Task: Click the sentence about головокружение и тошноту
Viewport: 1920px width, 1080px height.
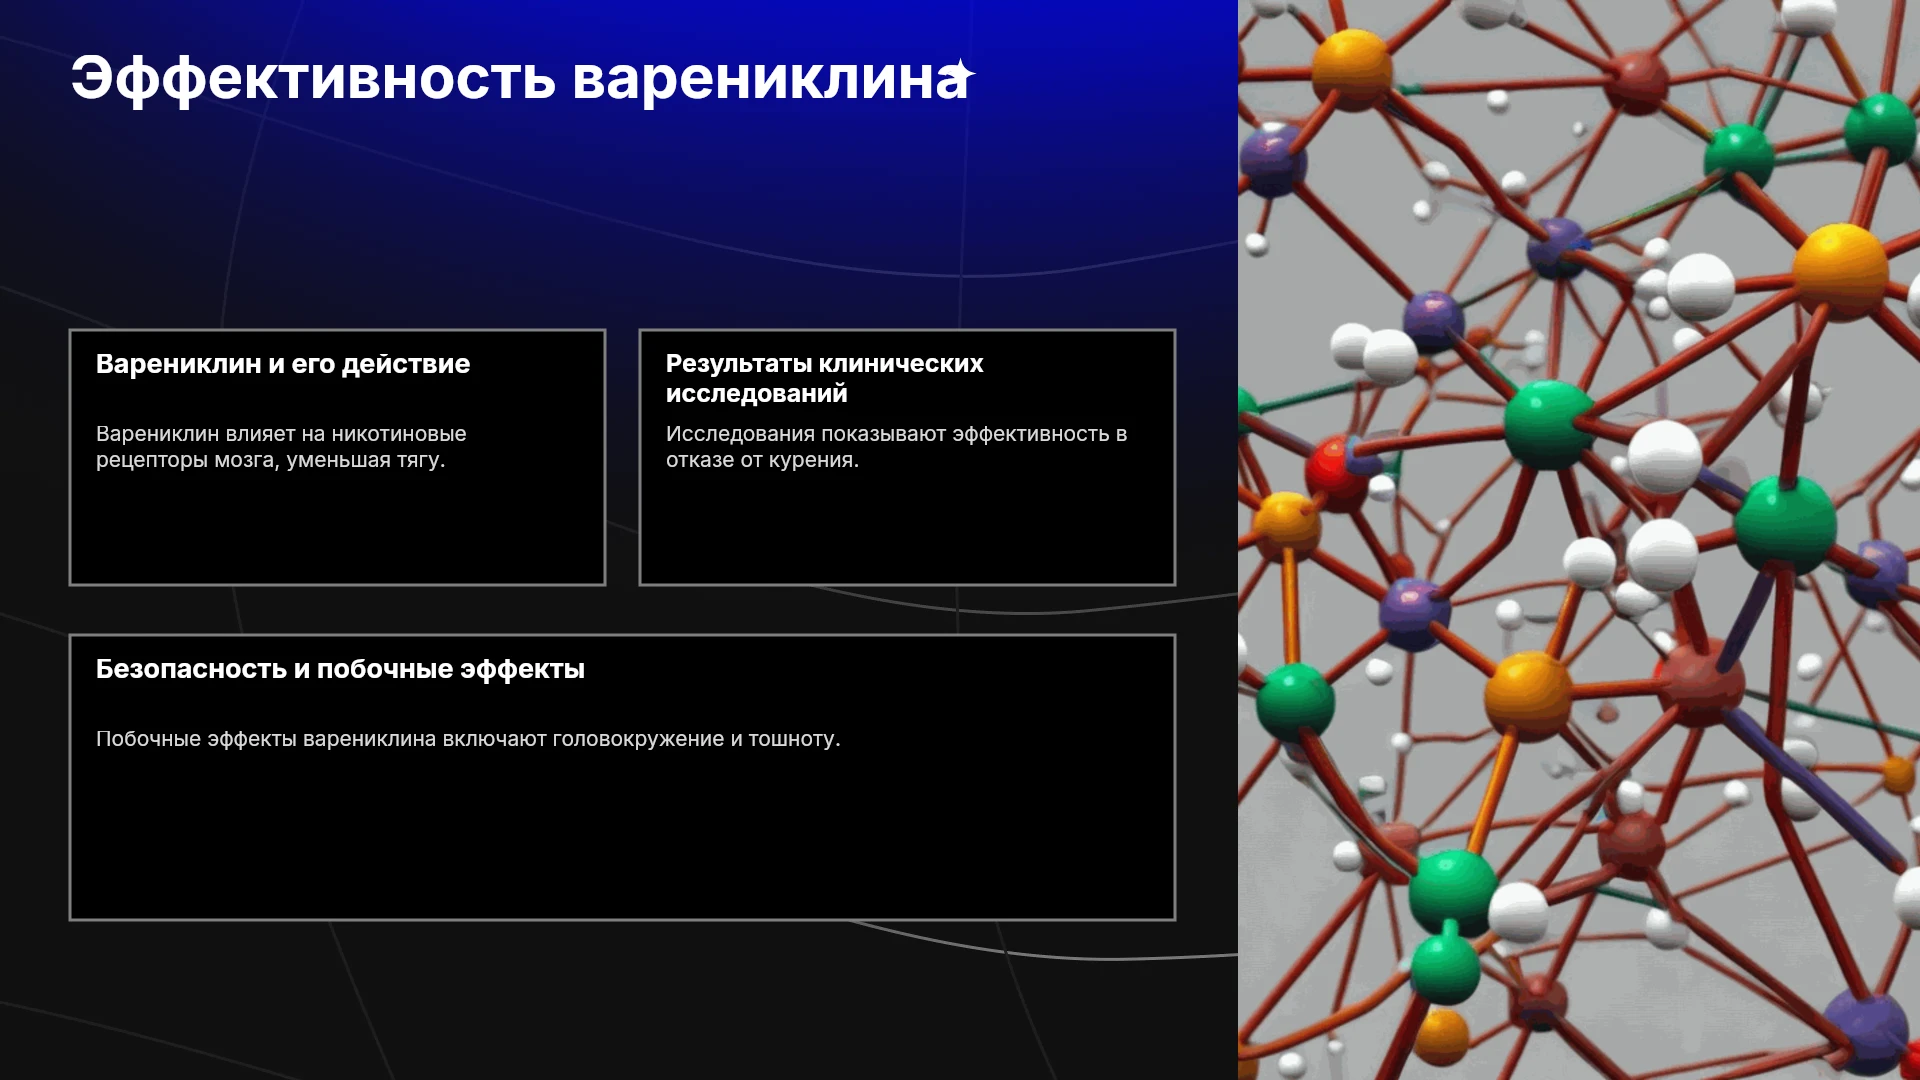Action: coord(468,739)
